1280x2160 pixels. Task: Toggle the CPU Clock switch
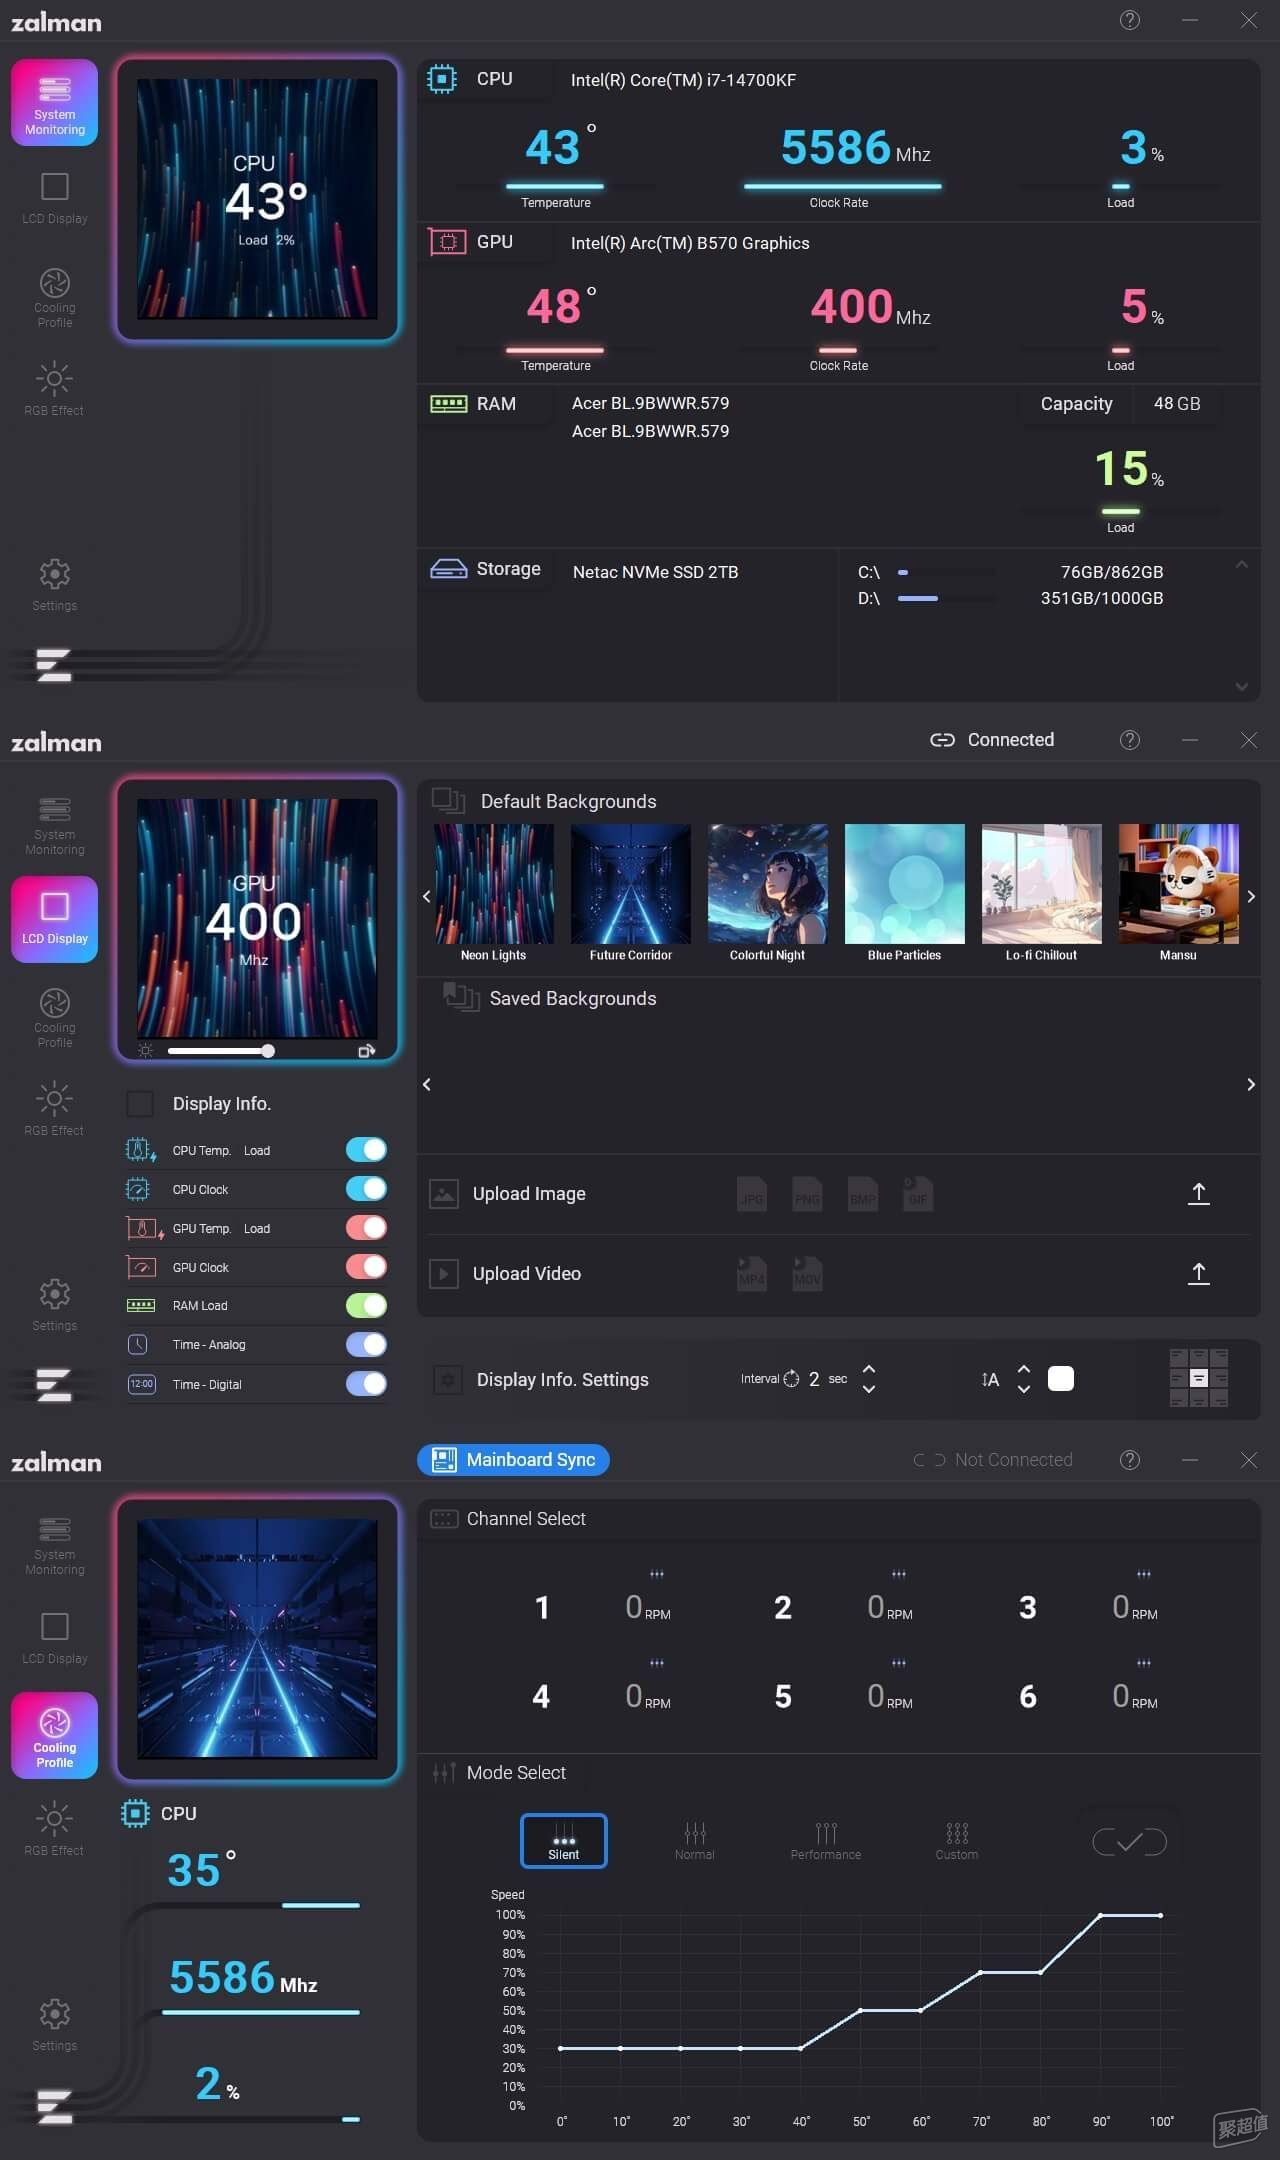pyautogui.click(x=366, y=1189)
